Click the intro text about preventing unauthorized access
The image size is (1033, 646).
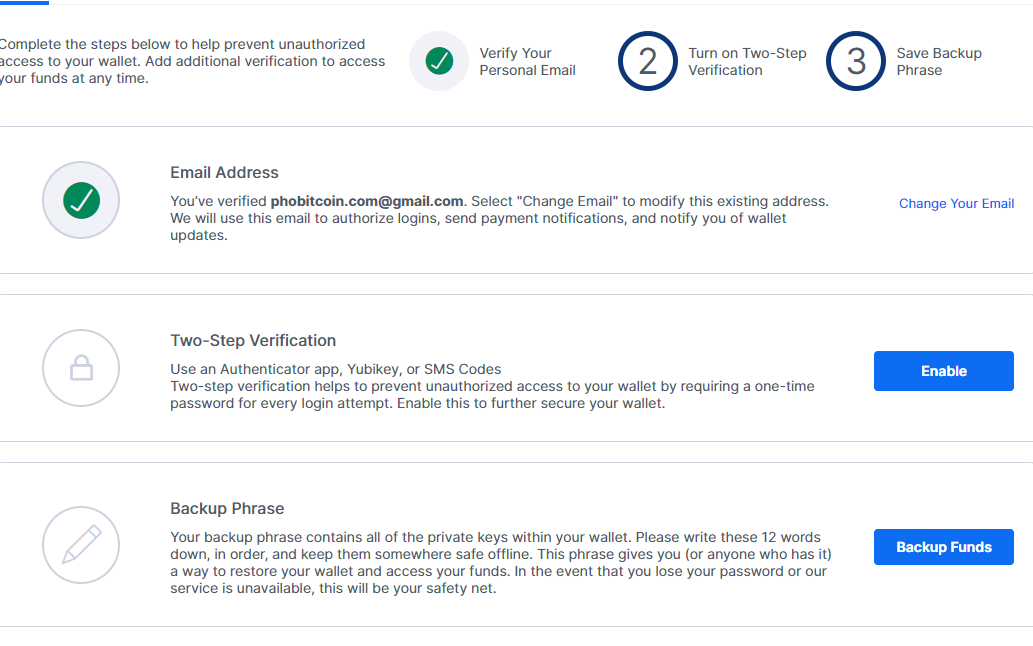tap(190, 61)
